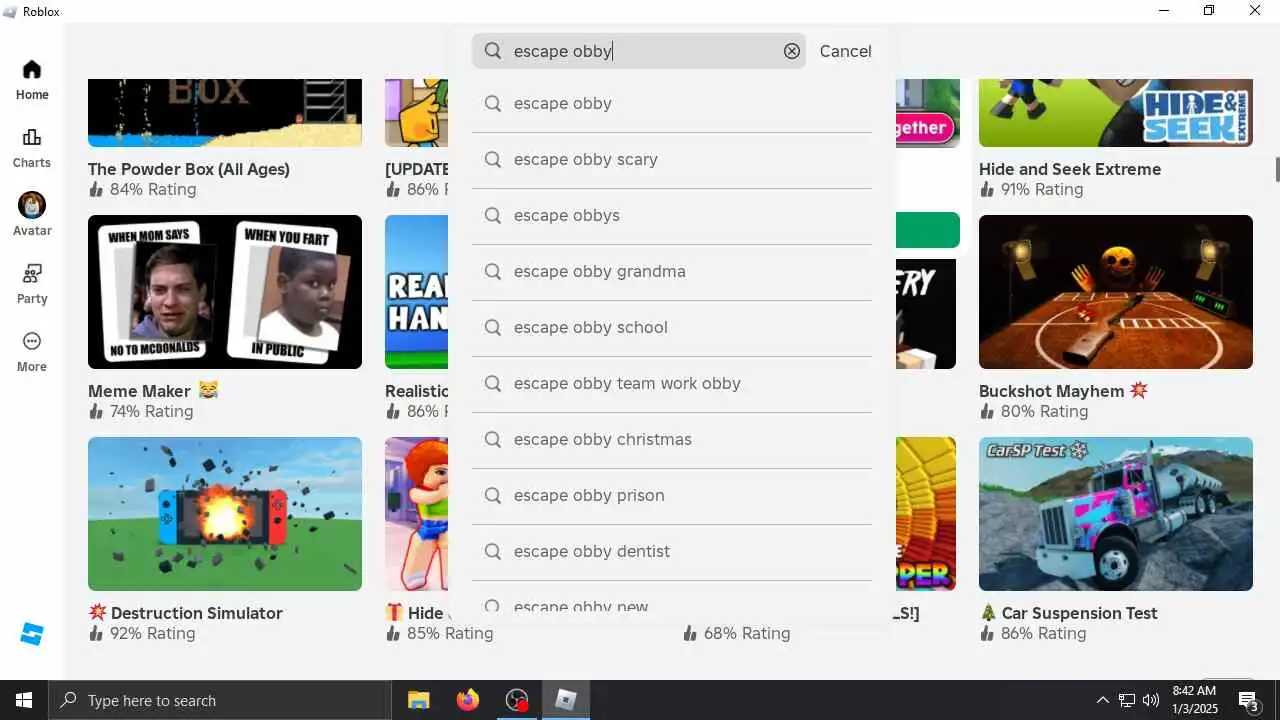Click the 68% Rating text
The image size is (1280, 720).
[747, 633]
